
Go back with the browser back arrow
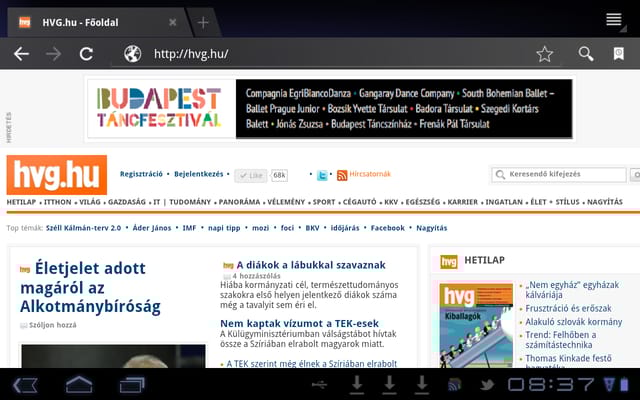point(21,54)
